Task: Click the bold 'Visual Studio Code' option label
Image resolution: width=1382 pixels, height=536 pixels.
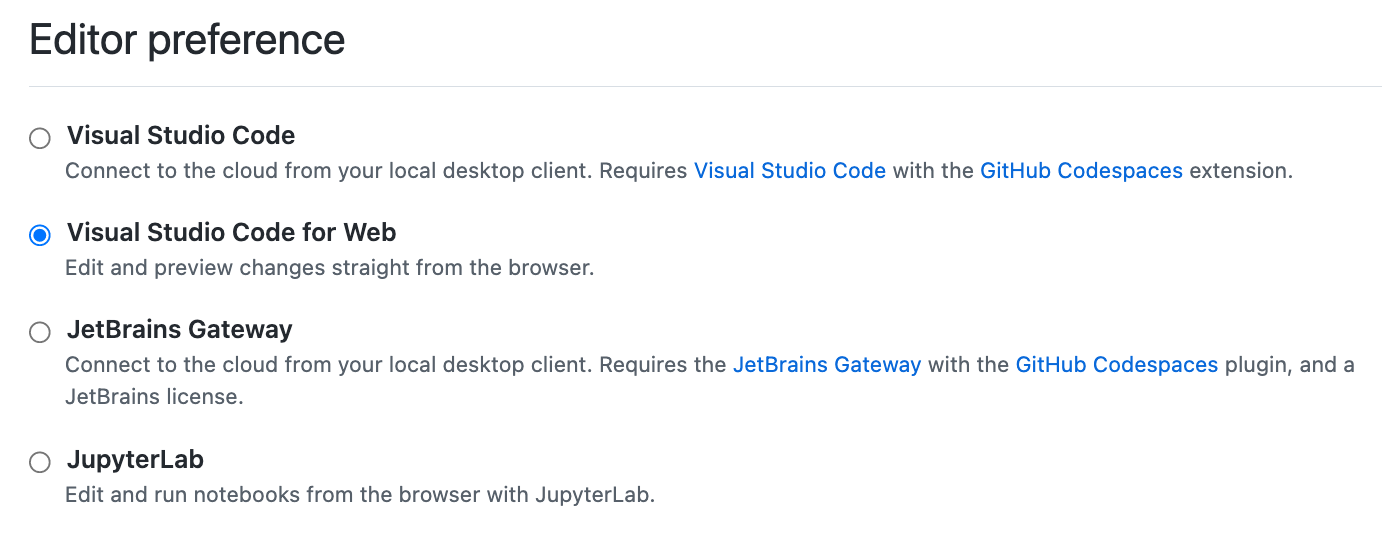Action: tap(181, 135)
